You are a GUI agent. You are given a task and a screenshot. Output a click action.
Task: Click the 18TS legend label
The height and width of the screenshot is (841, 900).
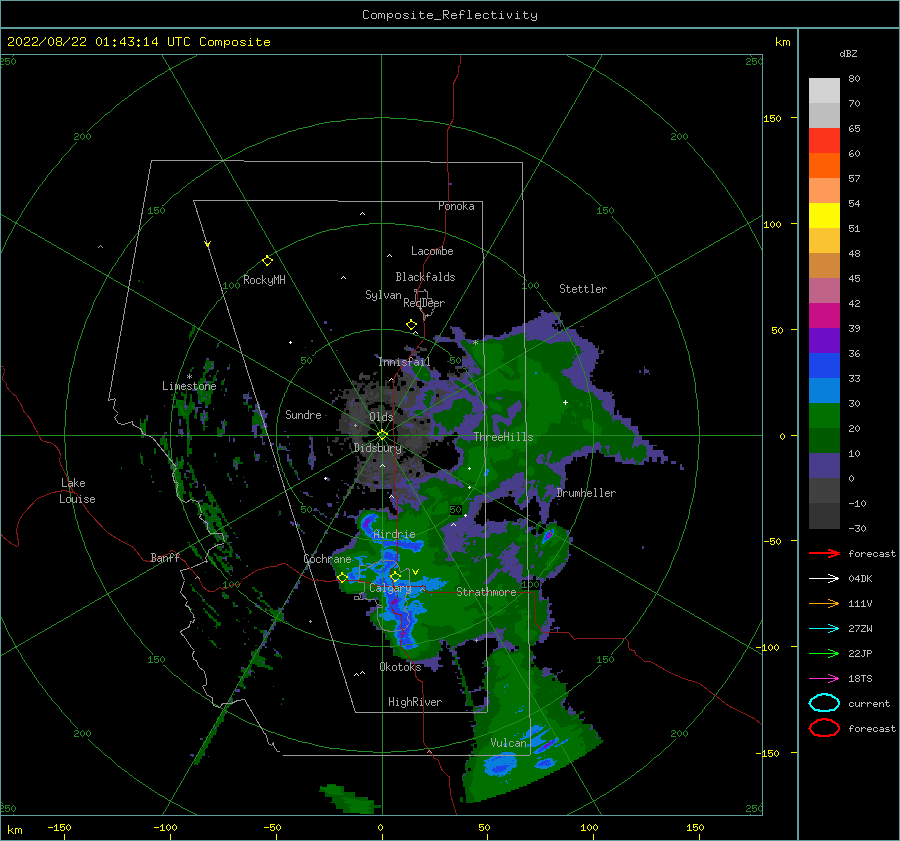pos(860,679)
